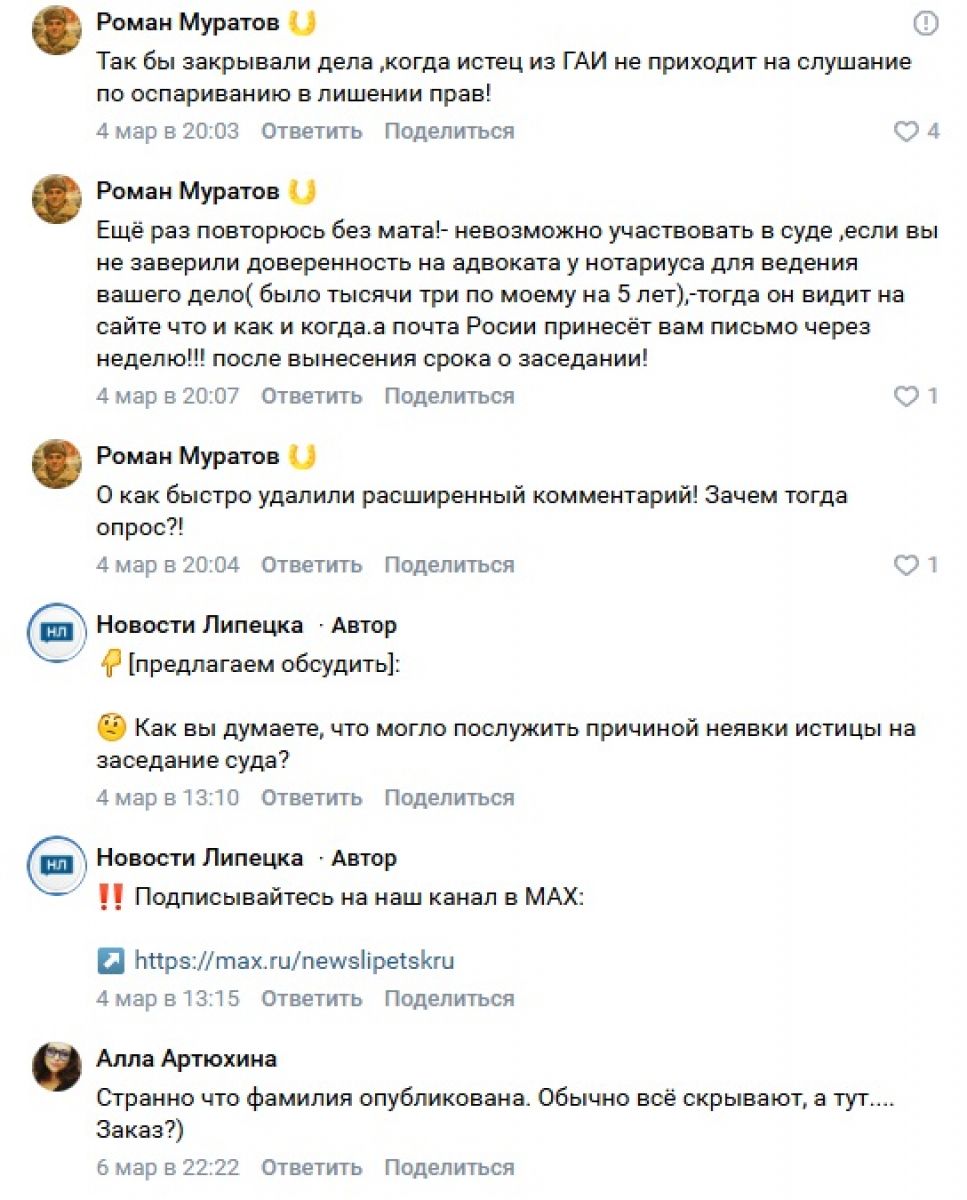The width and height of the screenshot is (967, 1200).
Task: Like the 20:04 comment about deleted commentary
Action: pos(906,565)
